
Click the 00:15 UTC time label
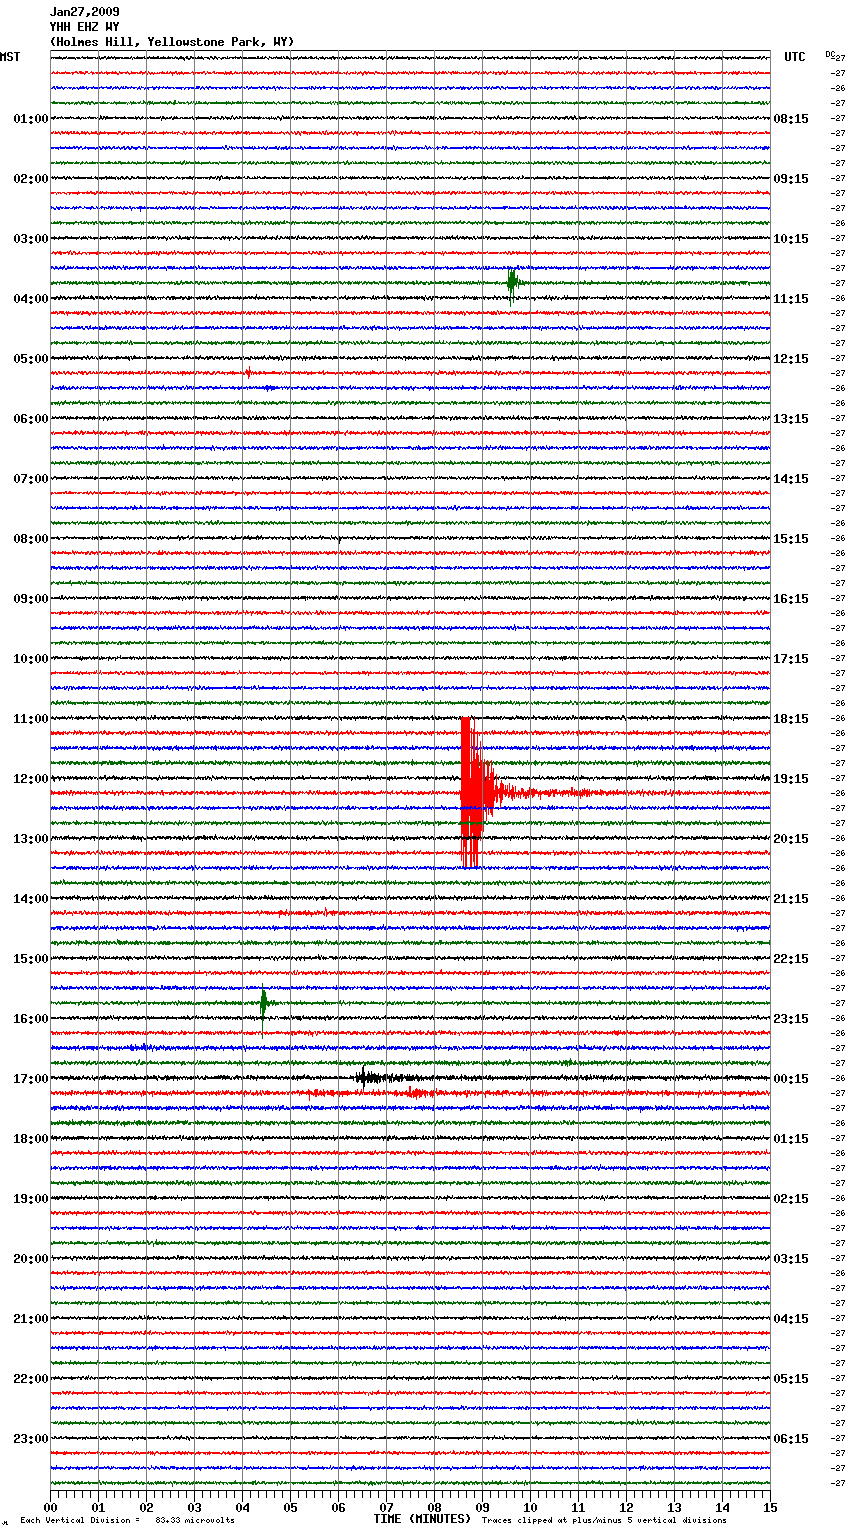click(791, 1079)
